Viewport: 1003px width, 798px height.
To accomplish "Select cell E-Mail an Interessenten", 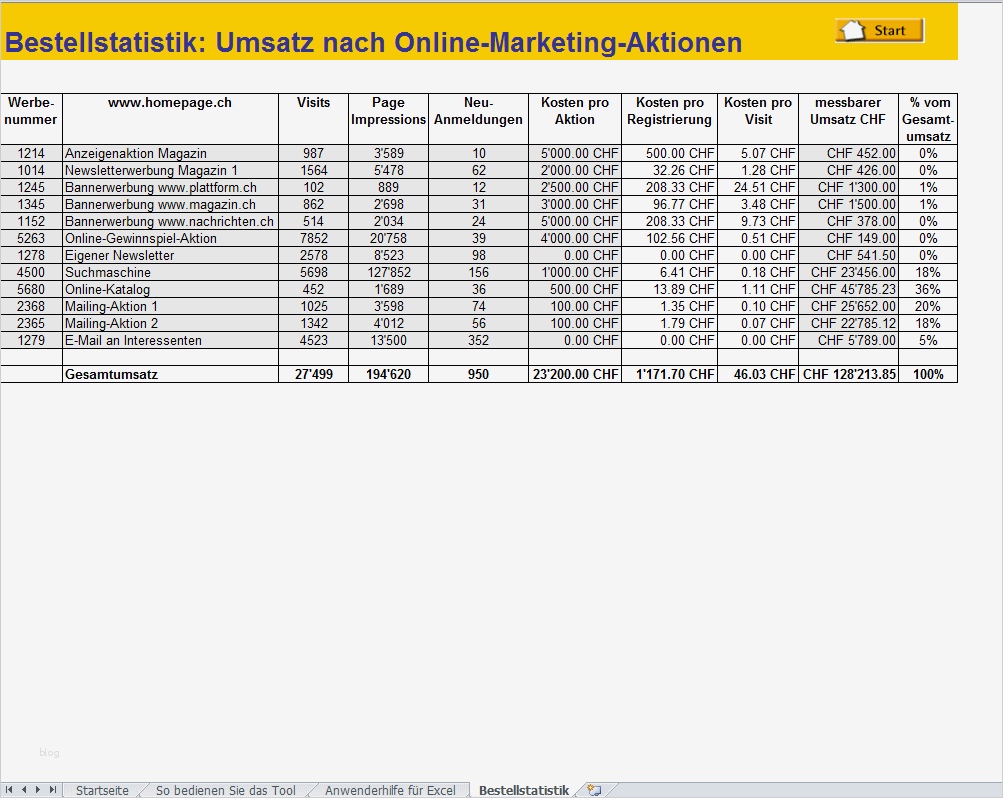I will click(x=170, y=340).
